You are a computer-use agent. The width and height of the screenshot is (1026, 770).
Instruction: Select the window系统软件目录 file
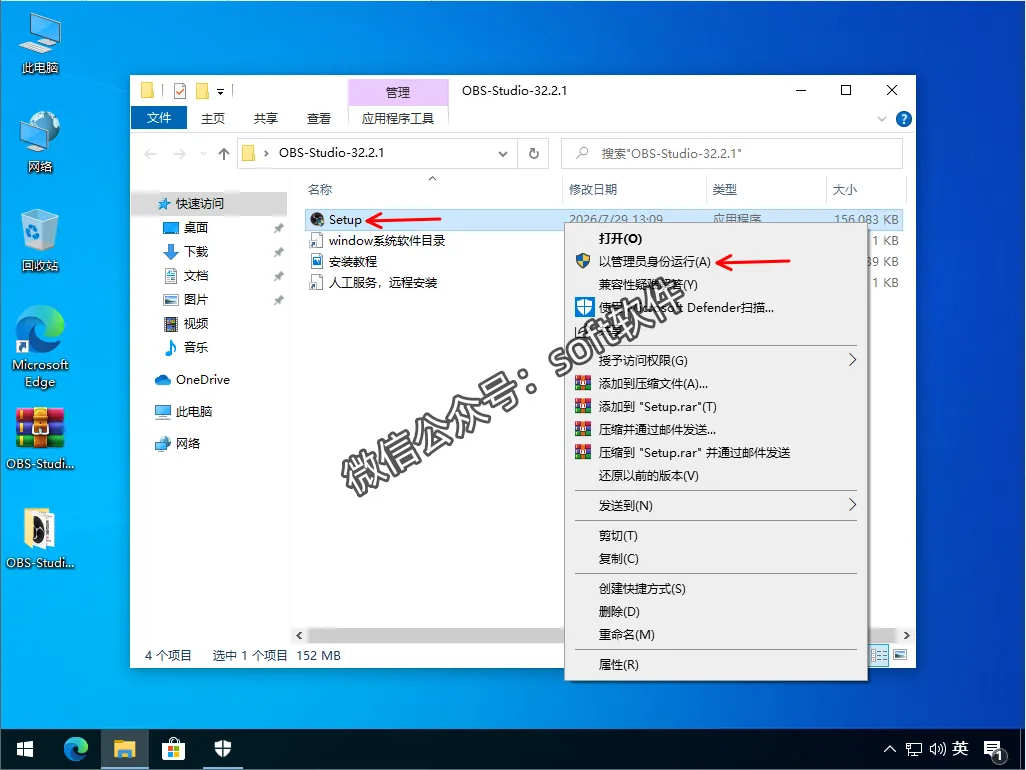tap(386, 241)
